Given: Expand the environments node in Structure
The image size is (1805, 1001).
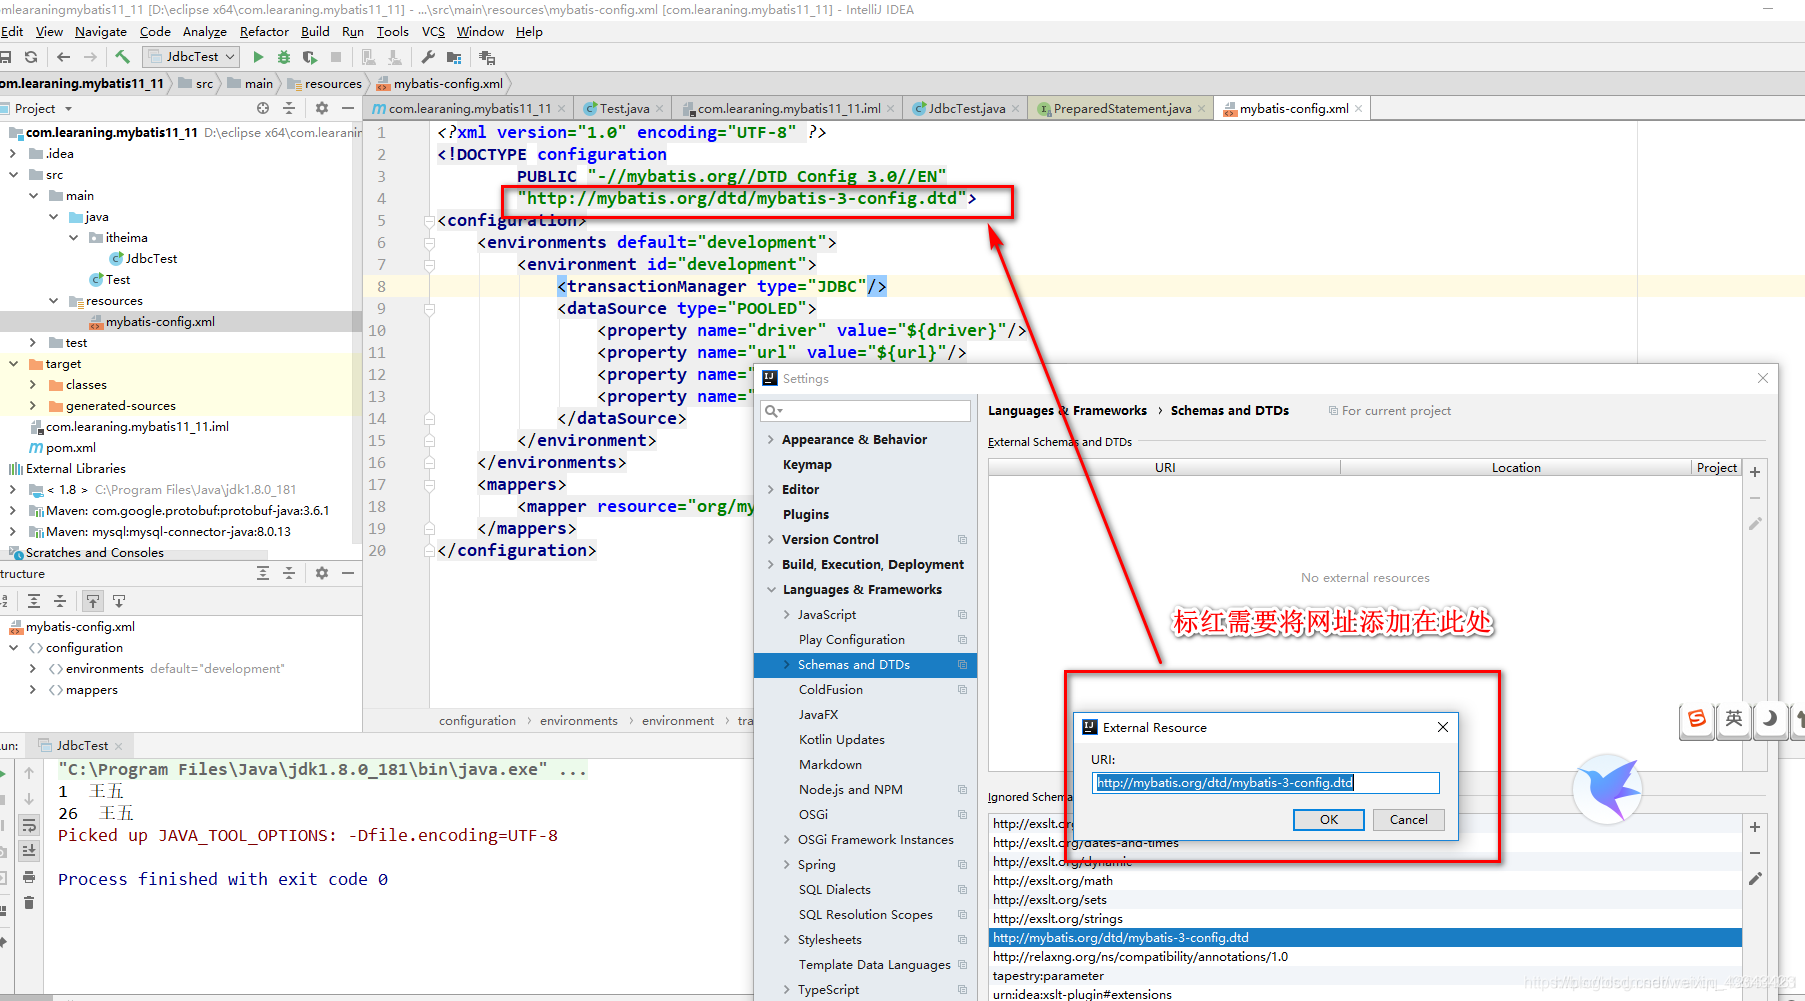Looking at the screenshot, I should pos(33,669).
